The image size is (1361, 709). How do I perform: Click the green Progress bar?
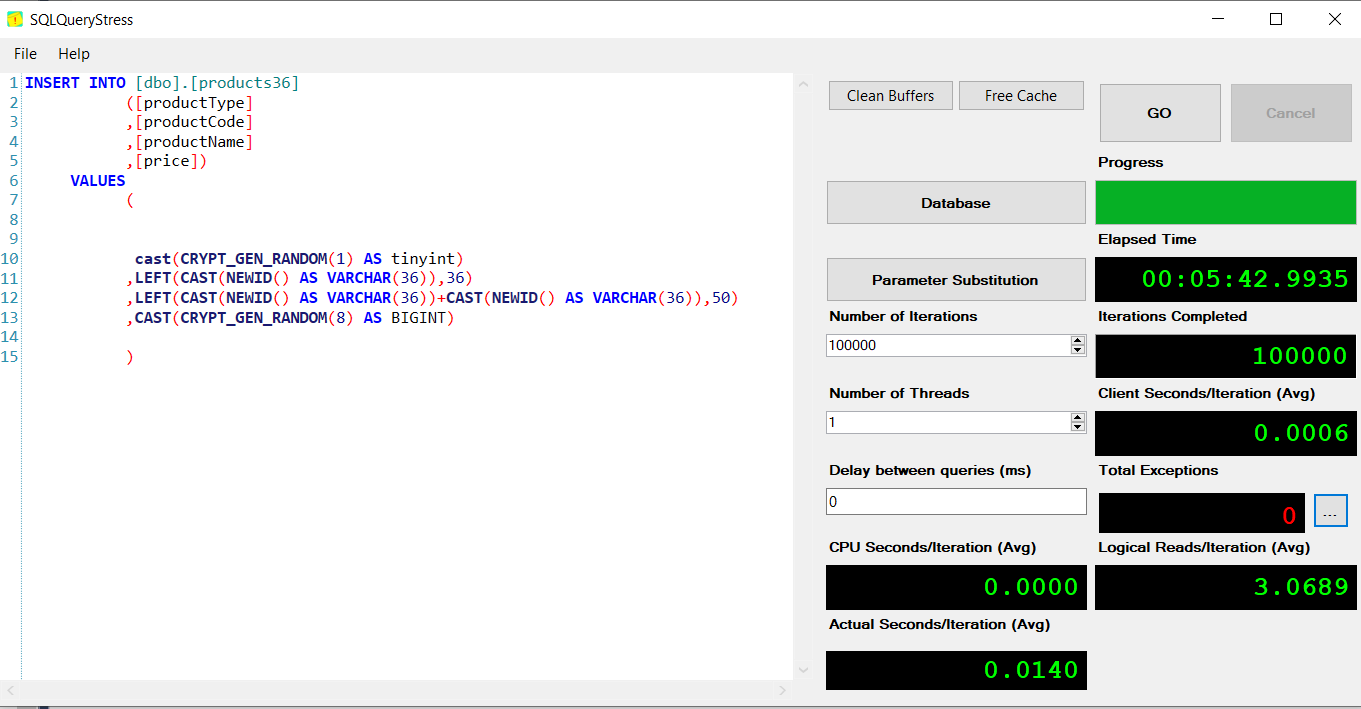tap(1226, 202)
